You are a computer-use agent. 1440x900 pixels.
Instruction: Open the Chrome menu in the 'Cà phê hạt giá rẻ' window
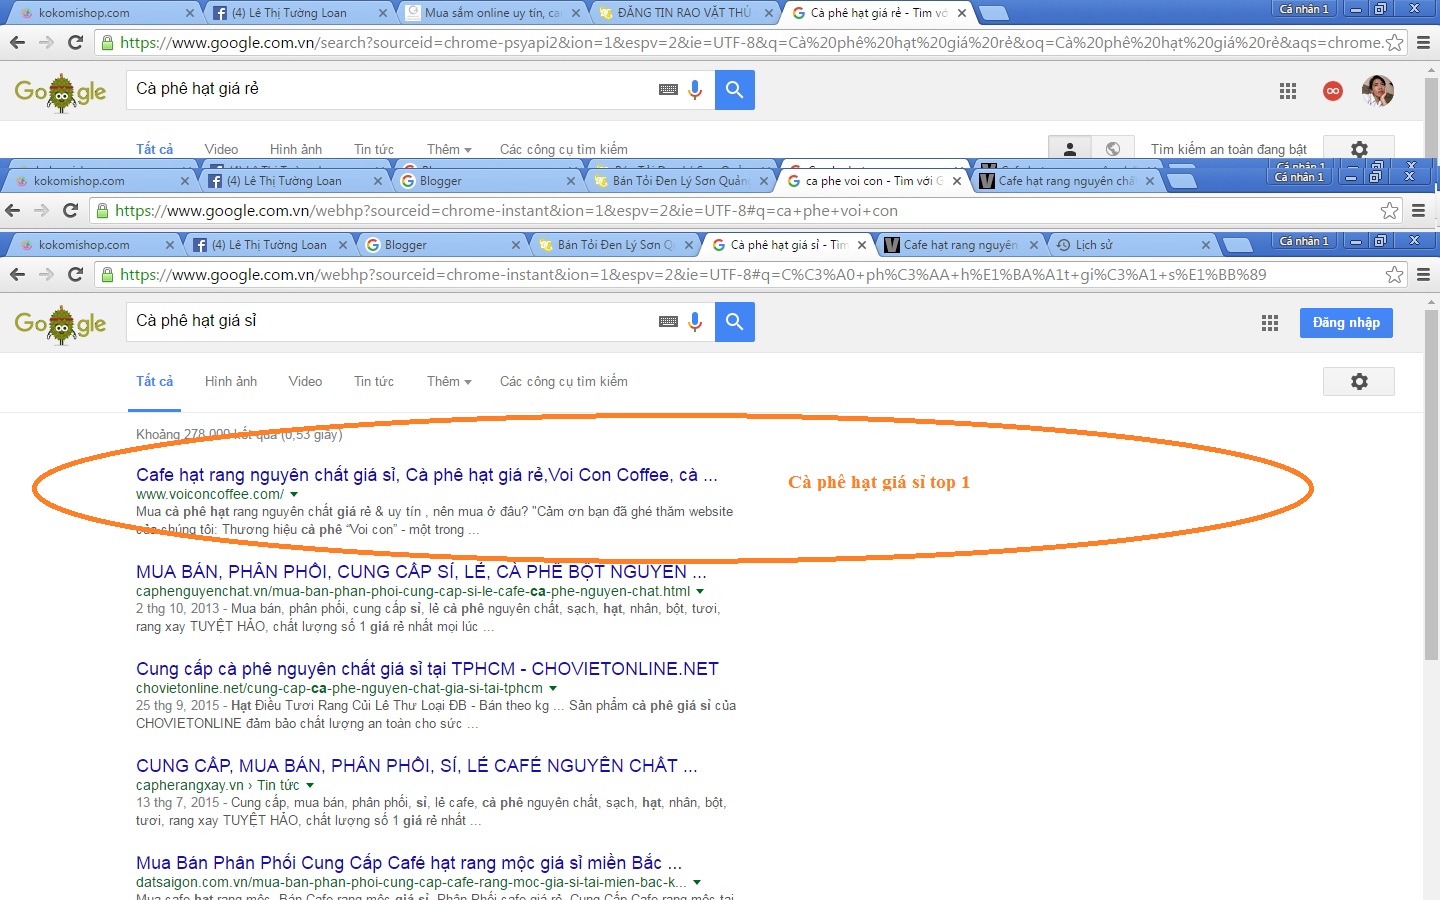(x=1424, y=43)
